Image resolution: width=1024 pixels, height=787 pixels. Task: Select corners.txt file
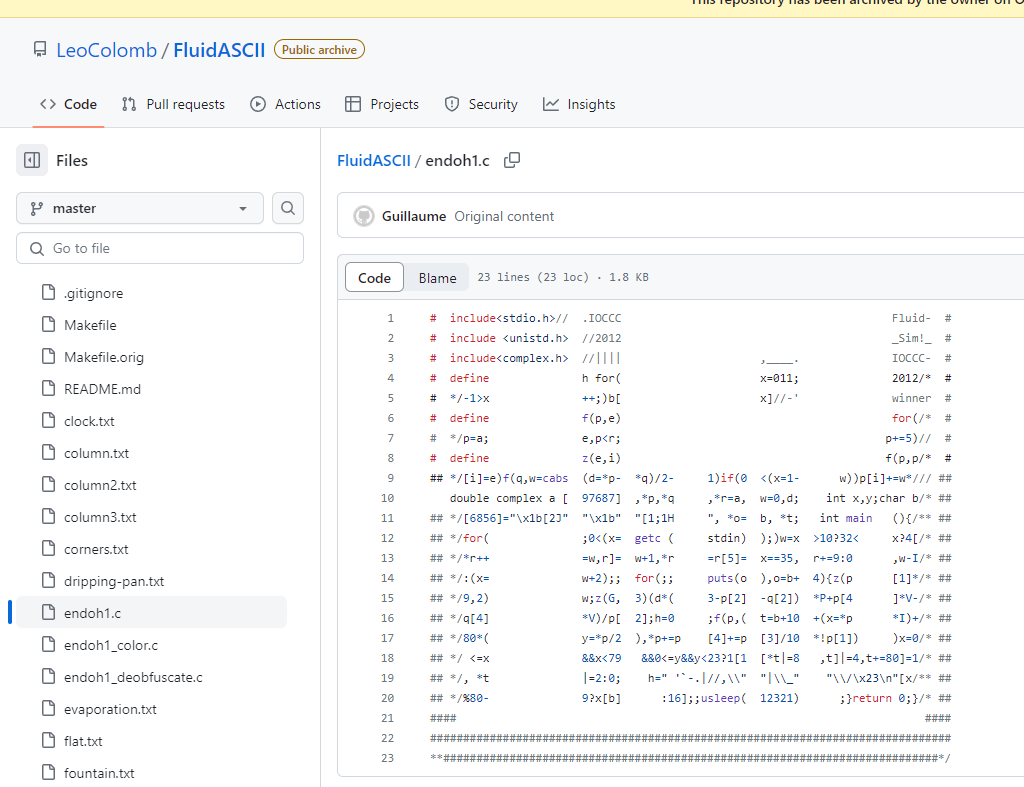click(x=96, y=549)
